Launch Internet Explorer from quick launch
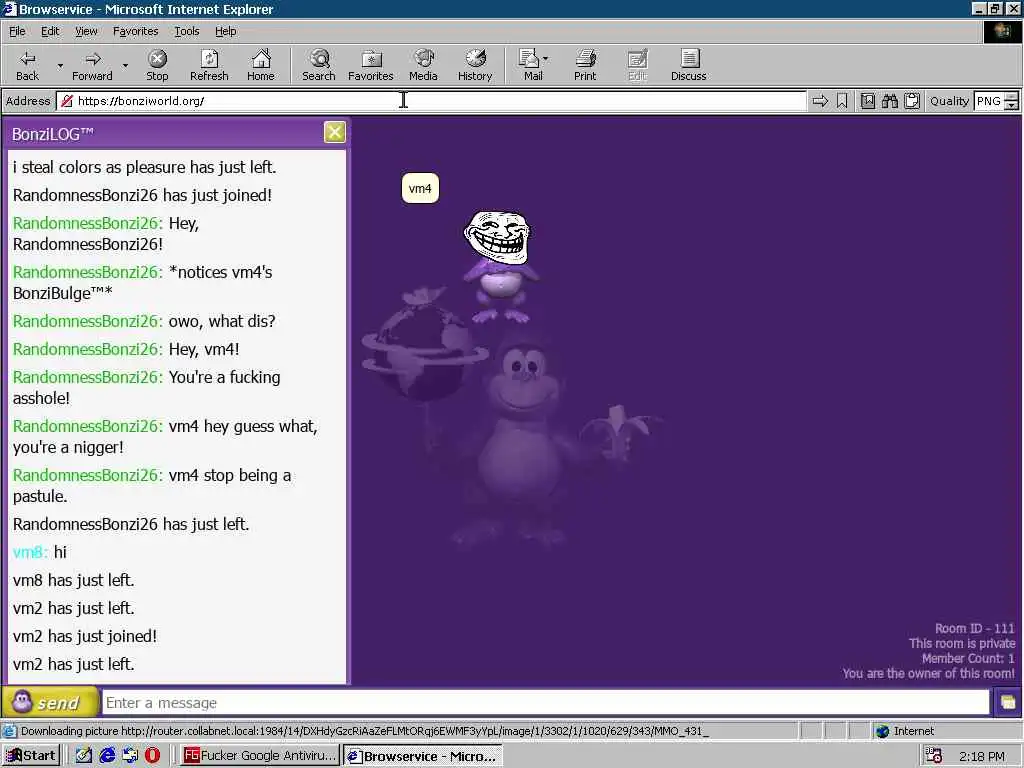This screenshot has height=768, width=1024. pos(107,756)
